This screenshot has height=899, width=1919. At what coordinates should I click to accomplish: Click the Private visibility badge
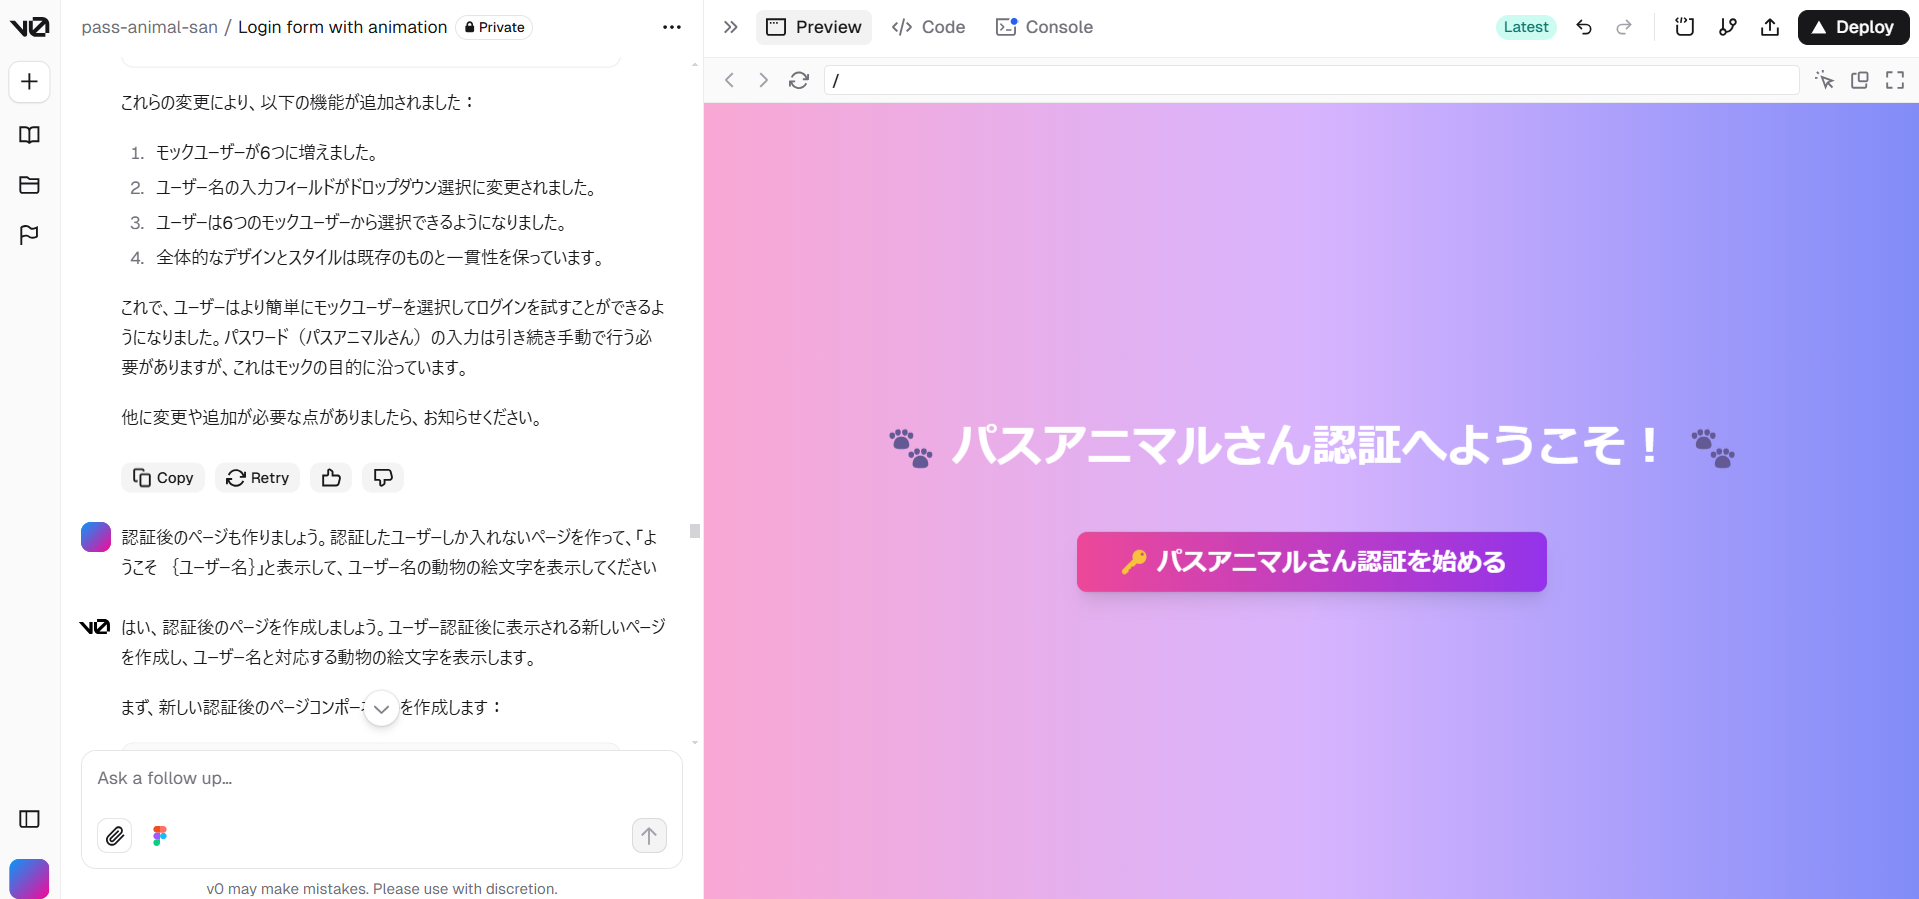[x=495, y=27]
